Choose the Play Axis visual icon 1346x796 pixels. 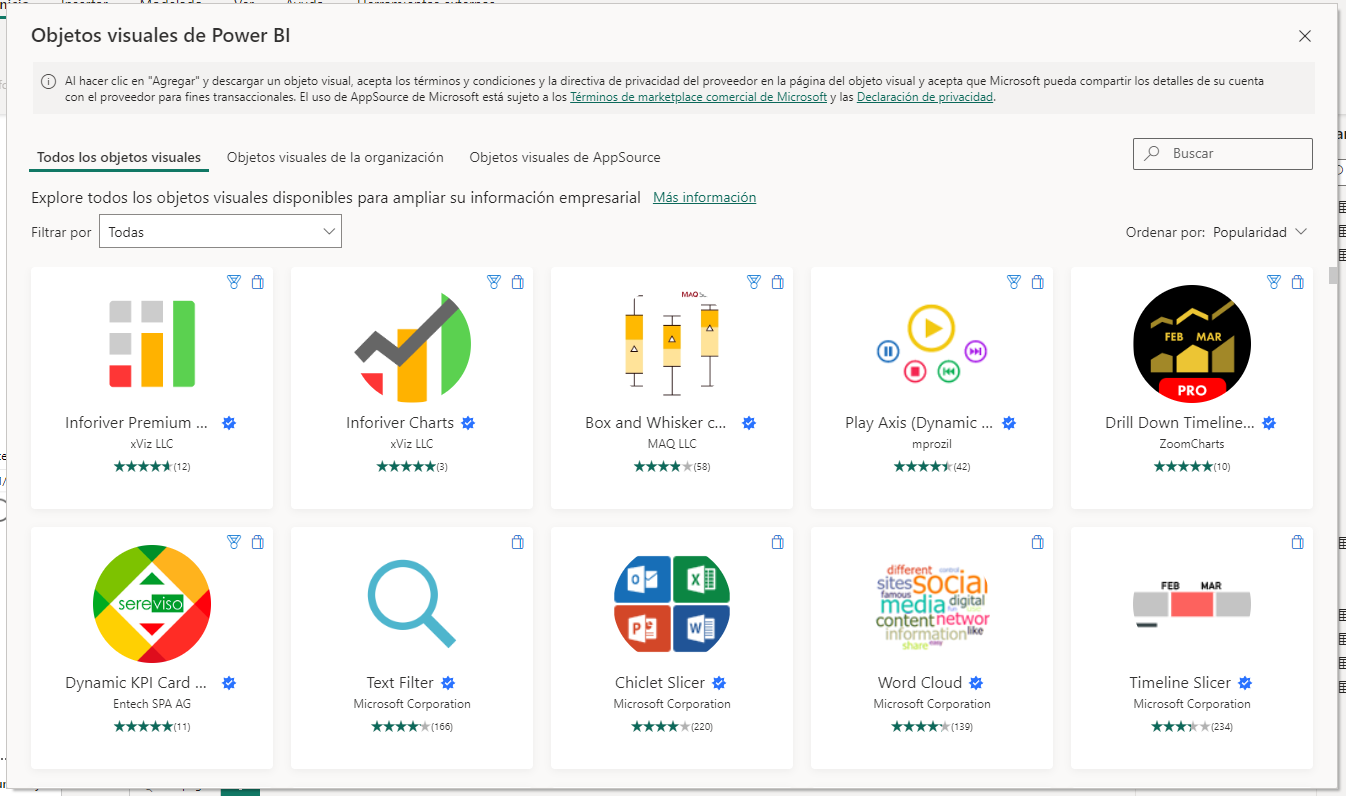coord(932,343)
